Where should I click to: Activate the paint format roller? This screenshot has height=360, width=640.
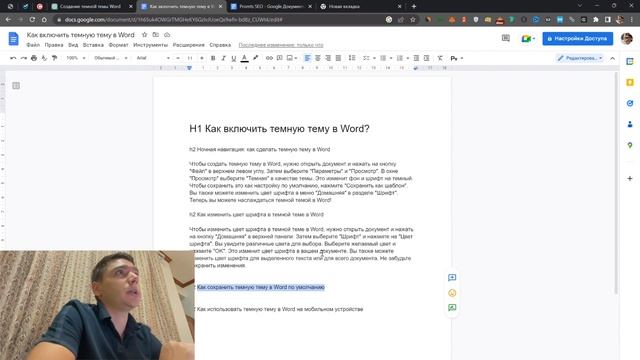coord(54,58)
